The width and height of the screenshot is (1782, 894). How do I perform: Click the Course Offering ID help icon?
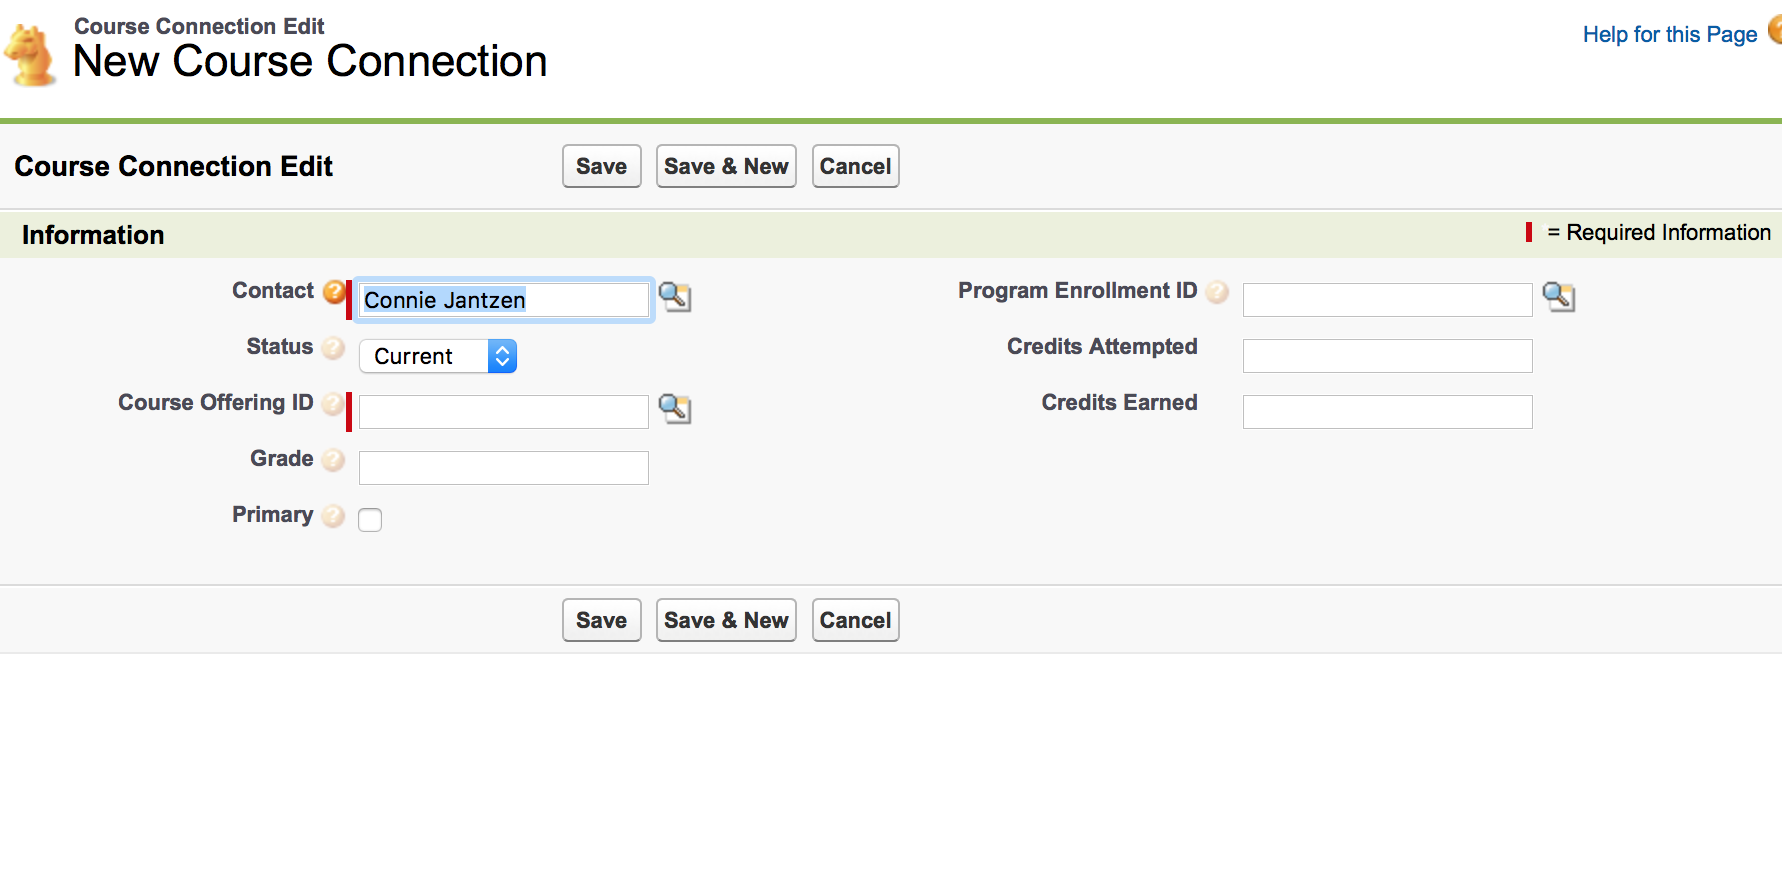[334, 403]
